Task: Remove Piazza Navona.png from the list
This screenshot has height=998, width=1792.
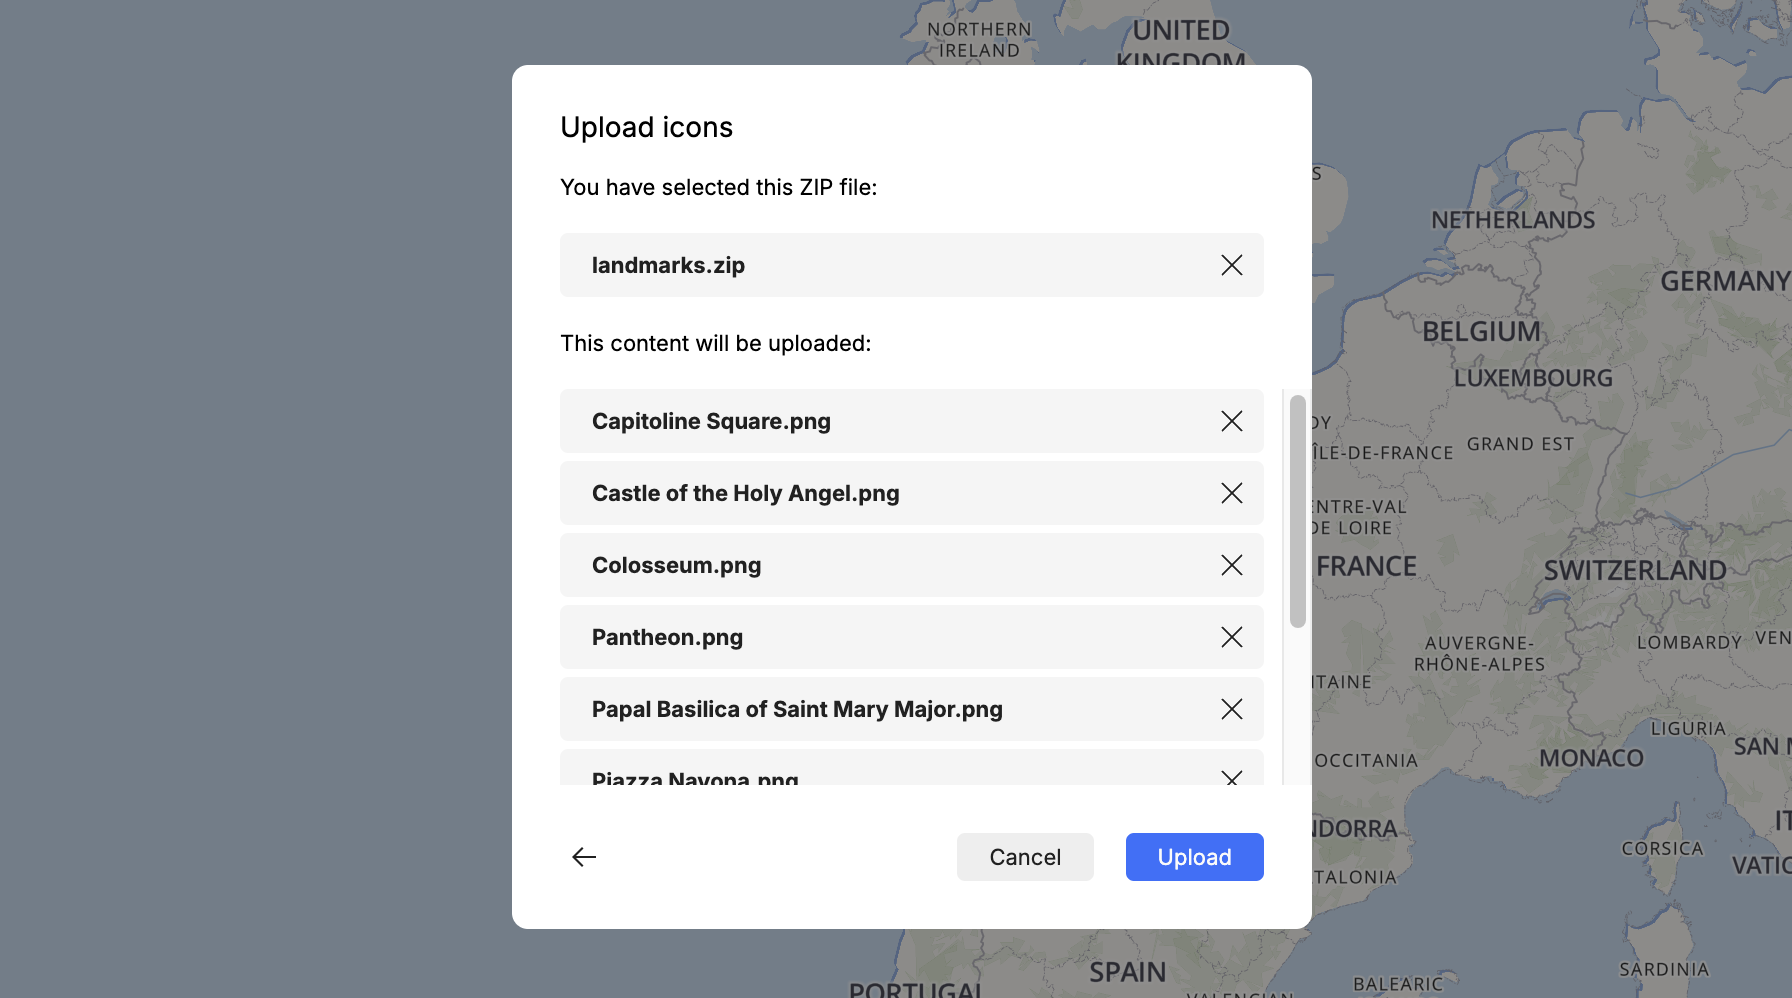Action: 1231,776
